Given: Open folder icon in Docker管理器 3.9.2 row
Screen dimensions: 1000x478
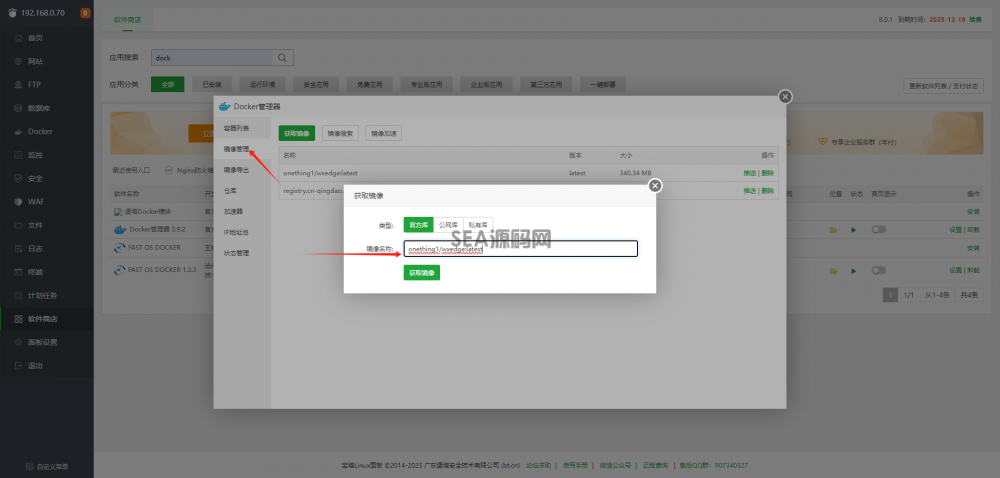Looking at the screenshot, I should click(833, 230).
